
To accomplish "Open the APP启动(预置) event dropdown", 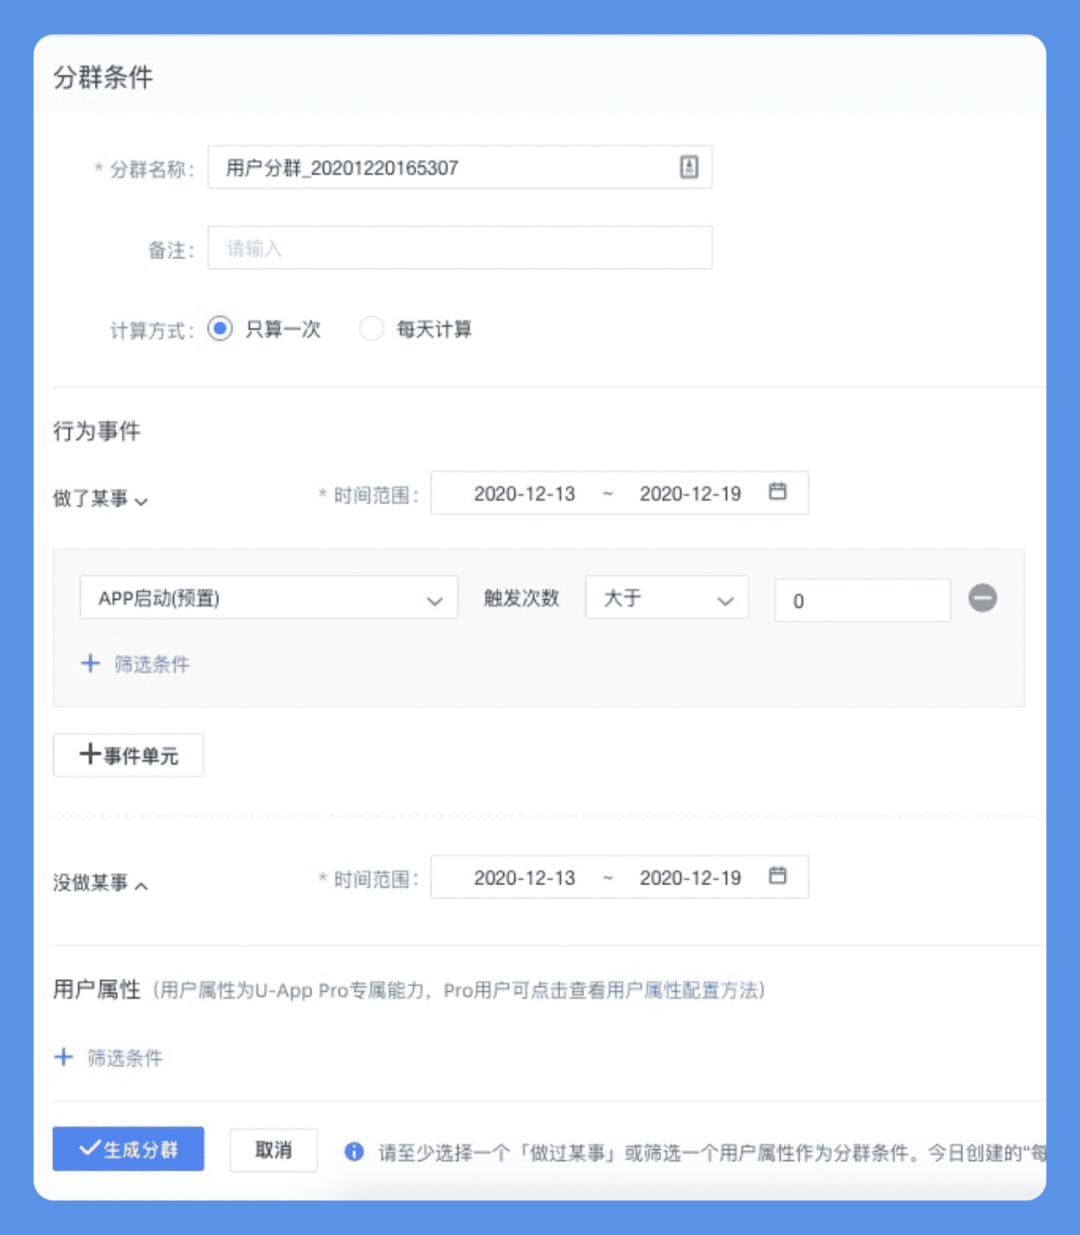I will point(268,598).
